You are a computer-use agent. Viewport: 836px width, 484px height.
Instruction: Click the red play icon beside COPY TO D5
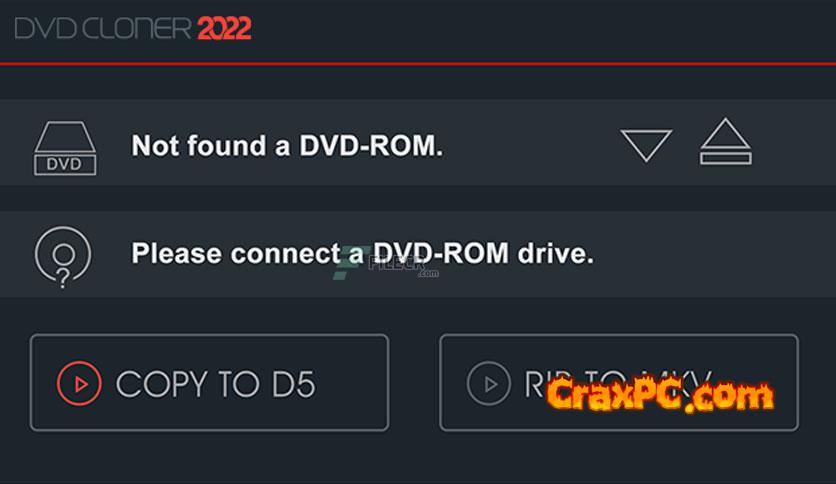point(79,383)
